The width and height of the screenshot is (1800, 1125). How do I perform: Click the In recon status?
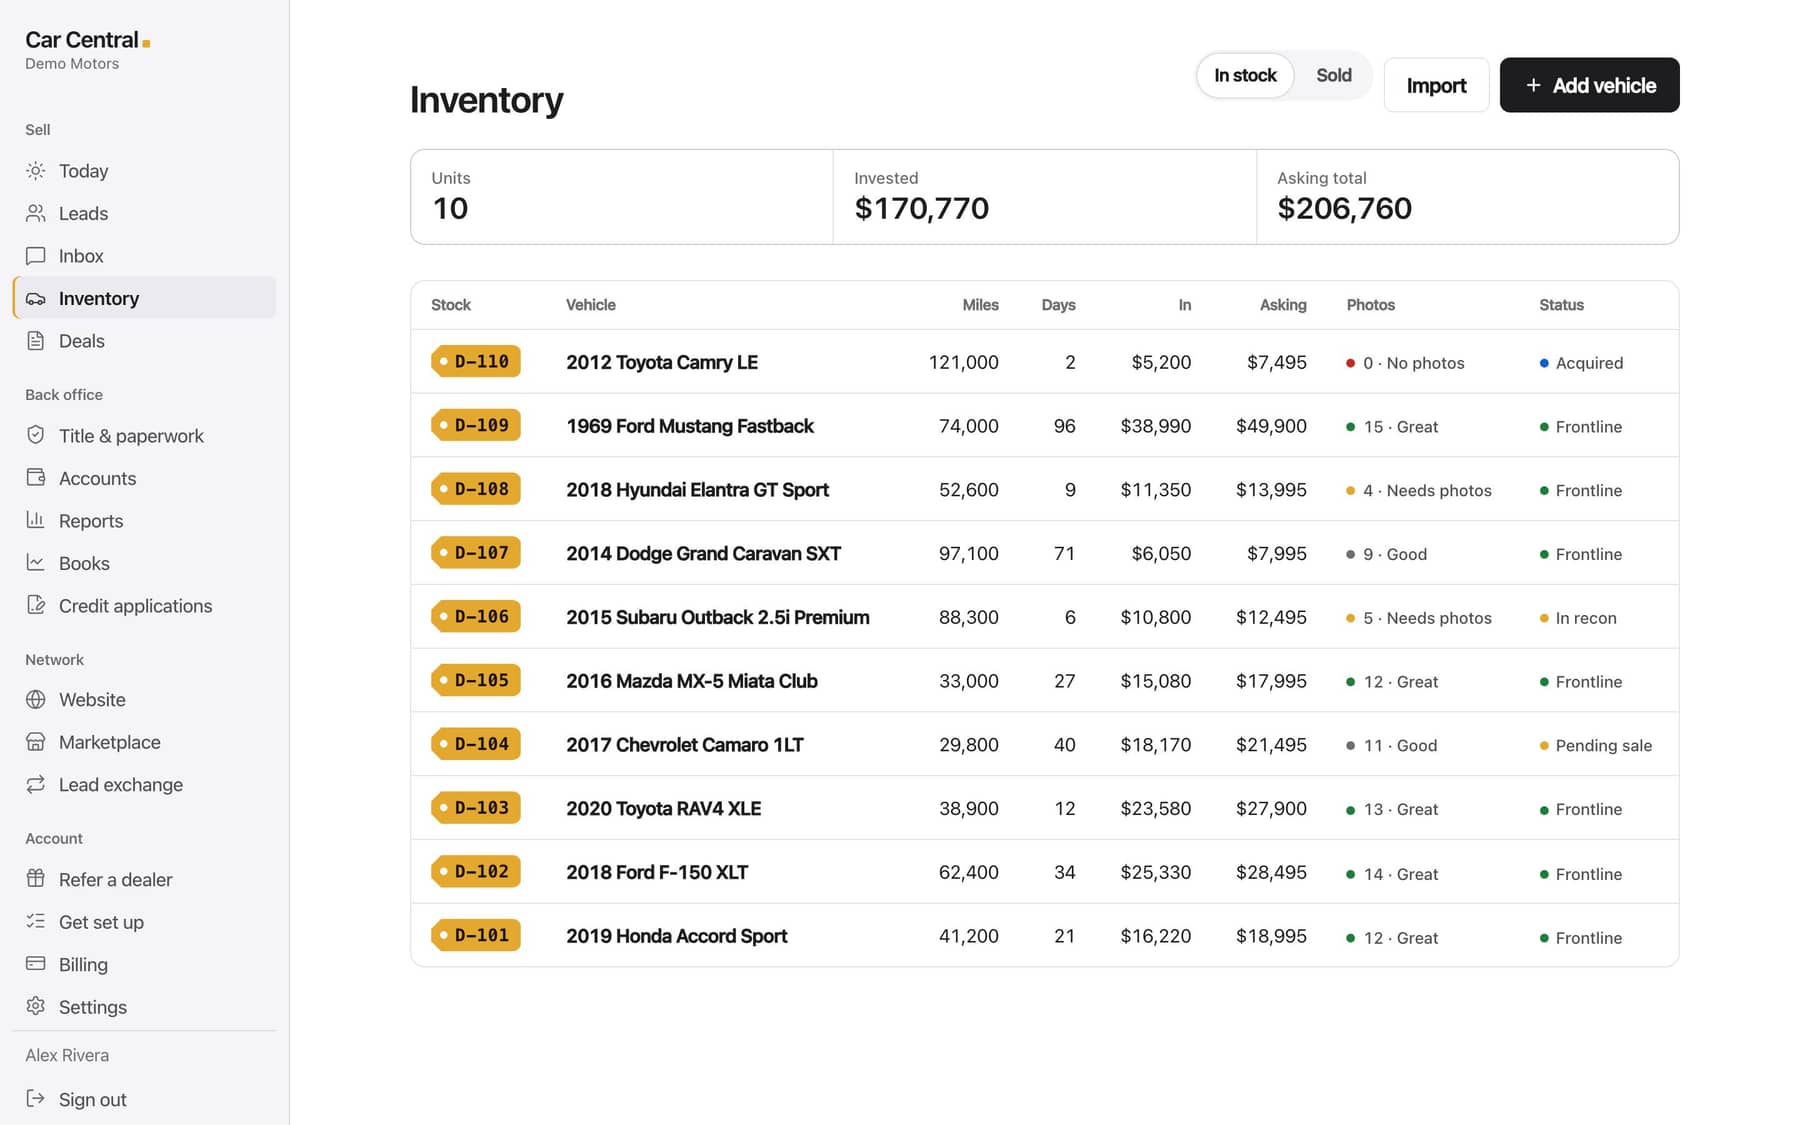point(1578,618)
